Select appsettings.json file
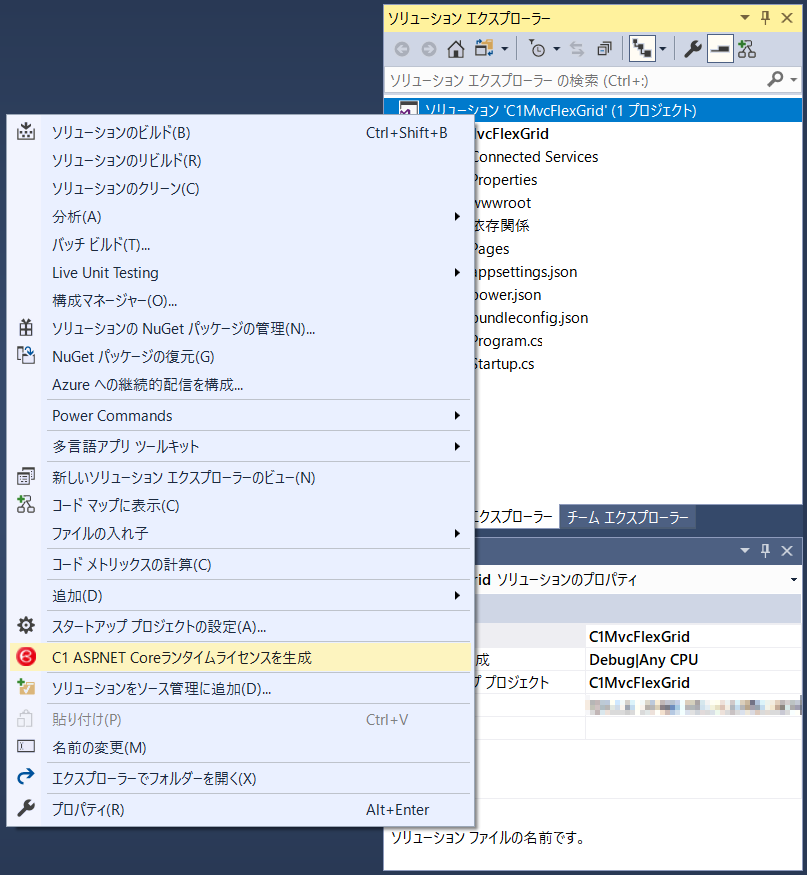807x875 pixels. 525,272
